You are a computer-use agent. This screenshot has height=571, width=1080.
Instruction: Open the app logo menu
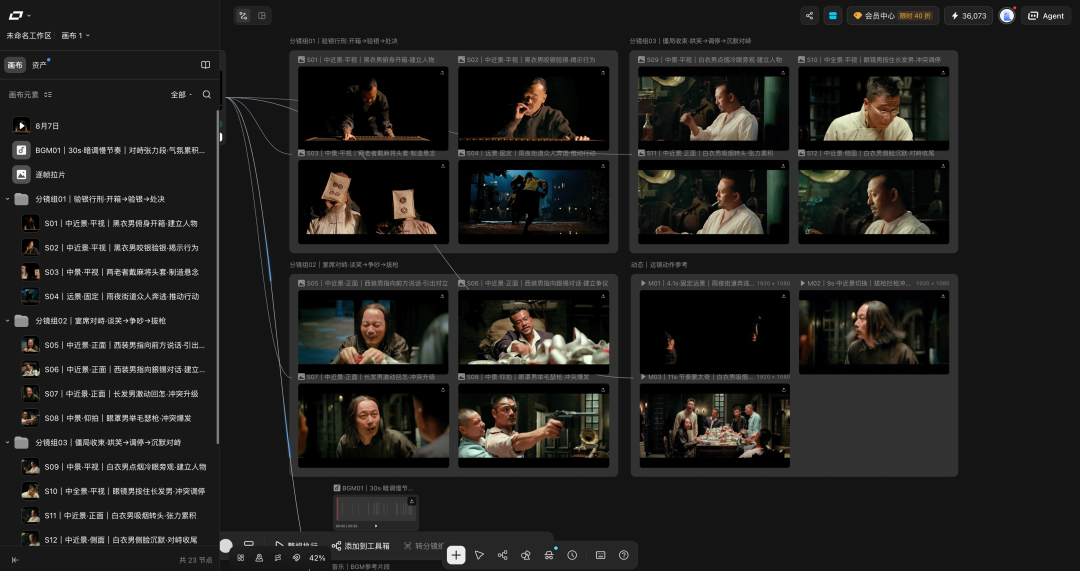19,15
